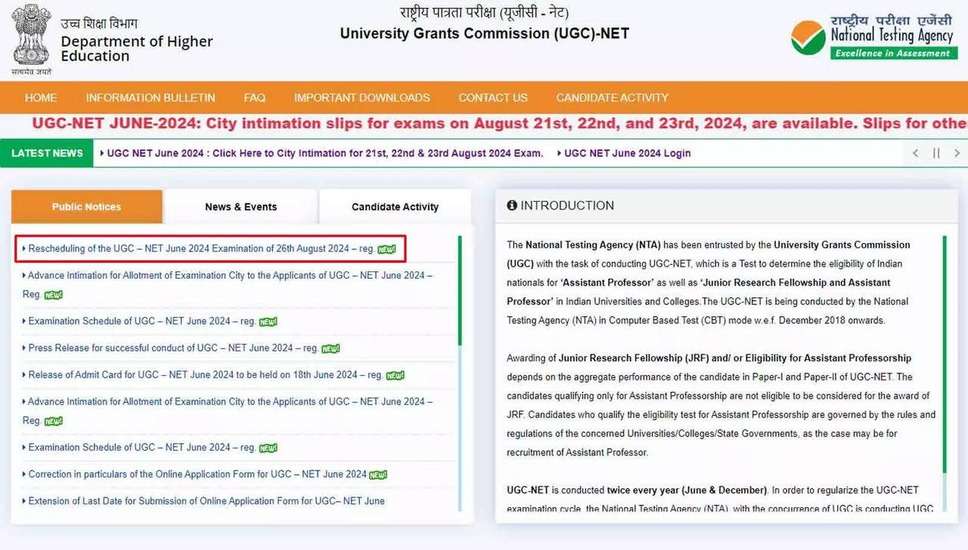
Task: Click the NEW badge on Rescheduling notice
Action: click(387, 249)
